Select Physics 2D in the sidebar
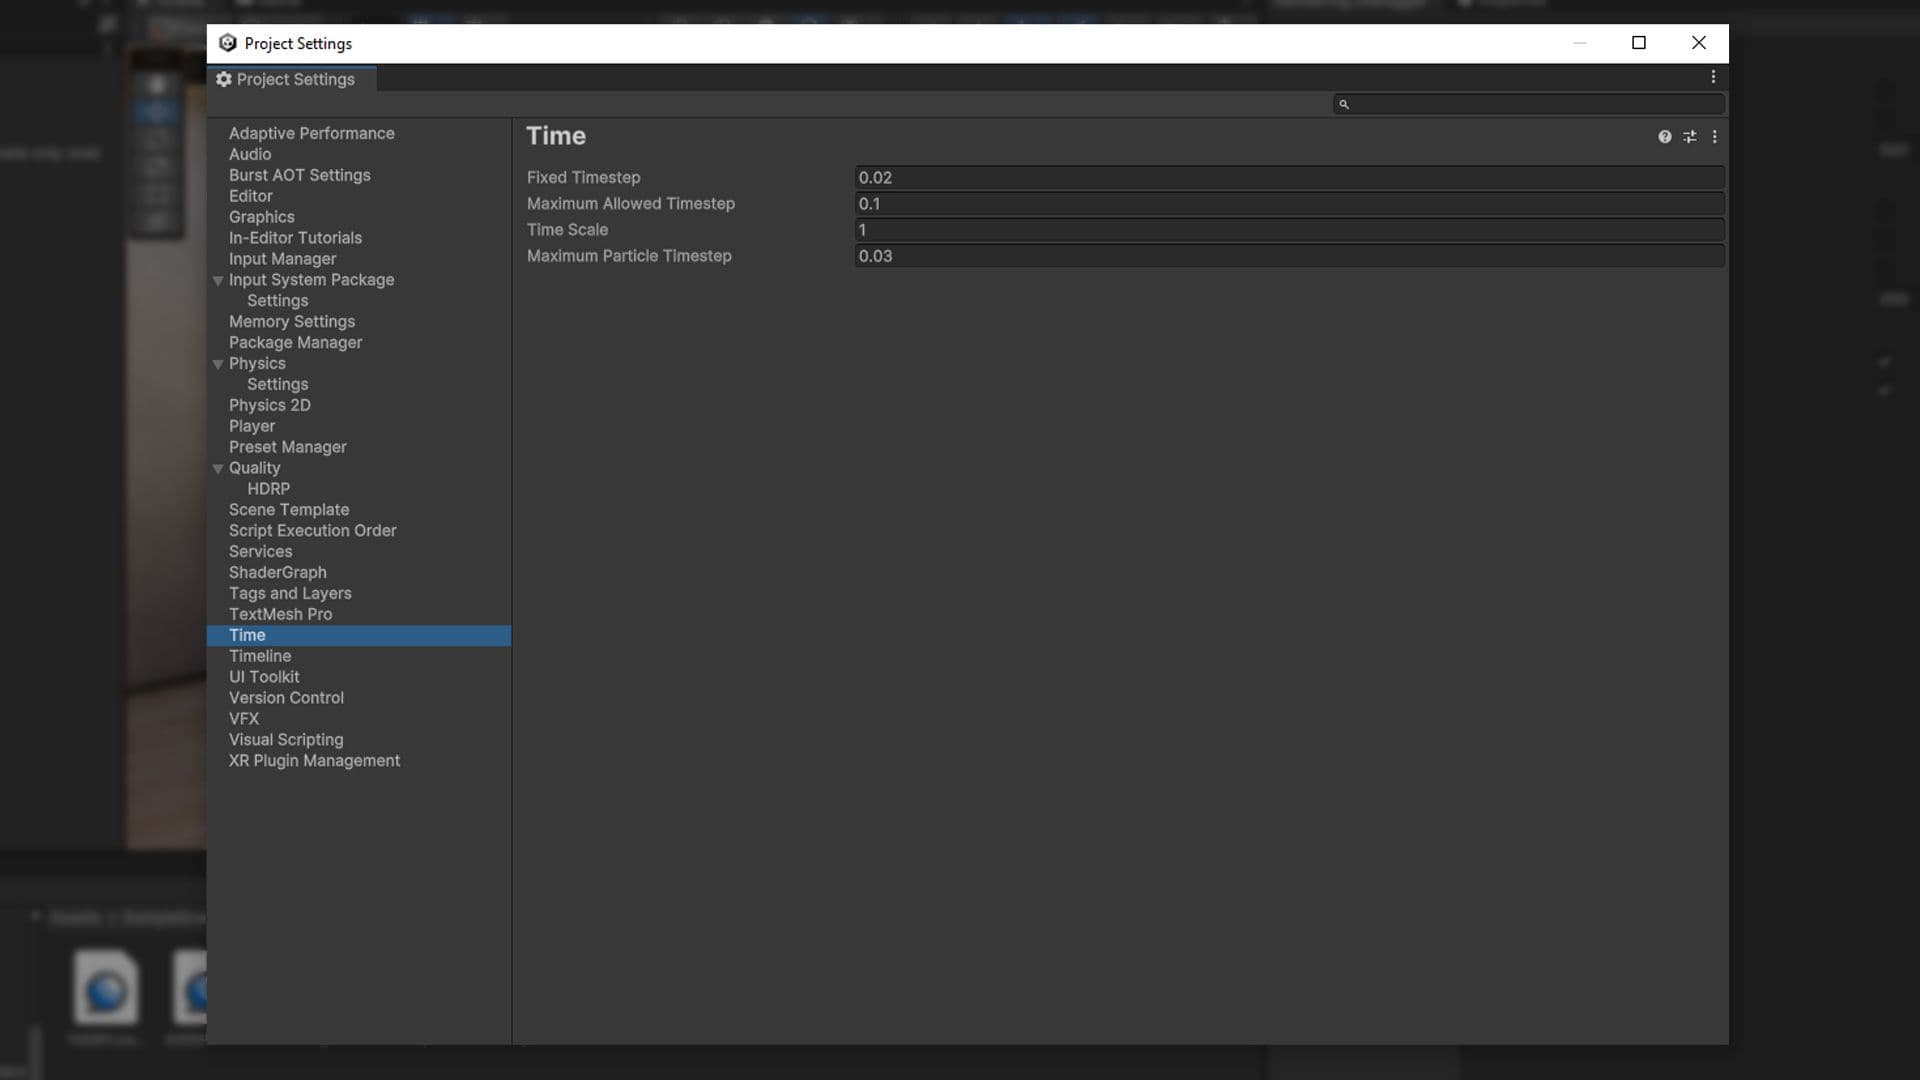 coord(269,405)
